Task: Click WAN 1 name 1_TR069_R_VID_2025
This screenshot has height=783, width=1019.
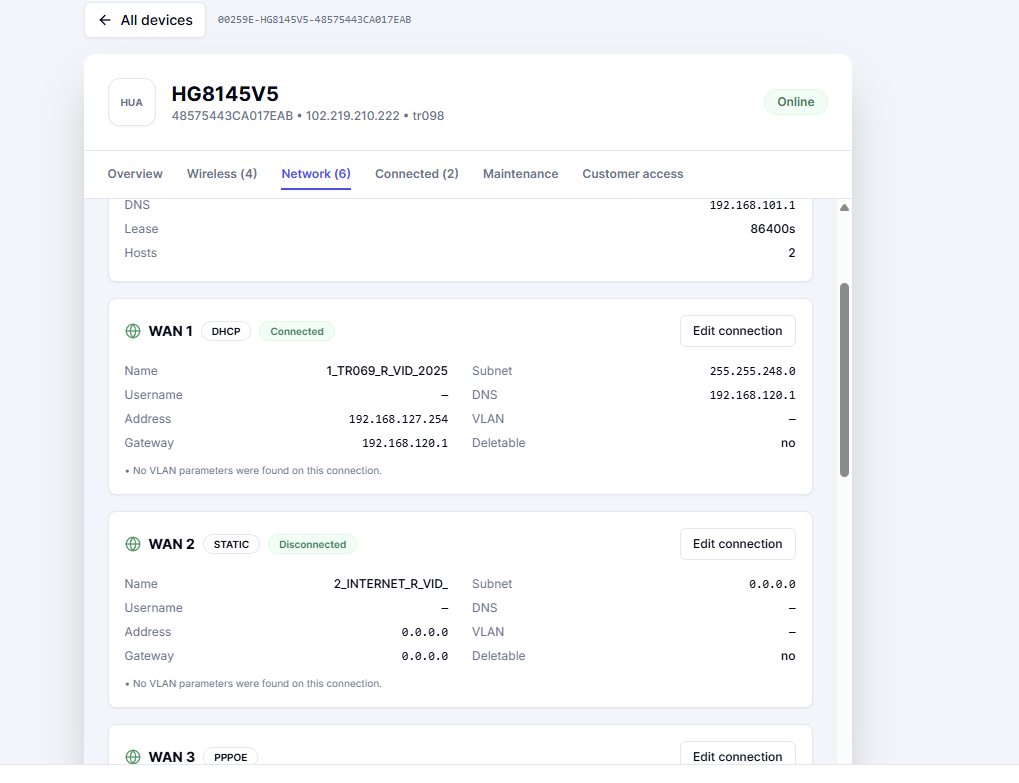Action: click(x=387, y=371)
